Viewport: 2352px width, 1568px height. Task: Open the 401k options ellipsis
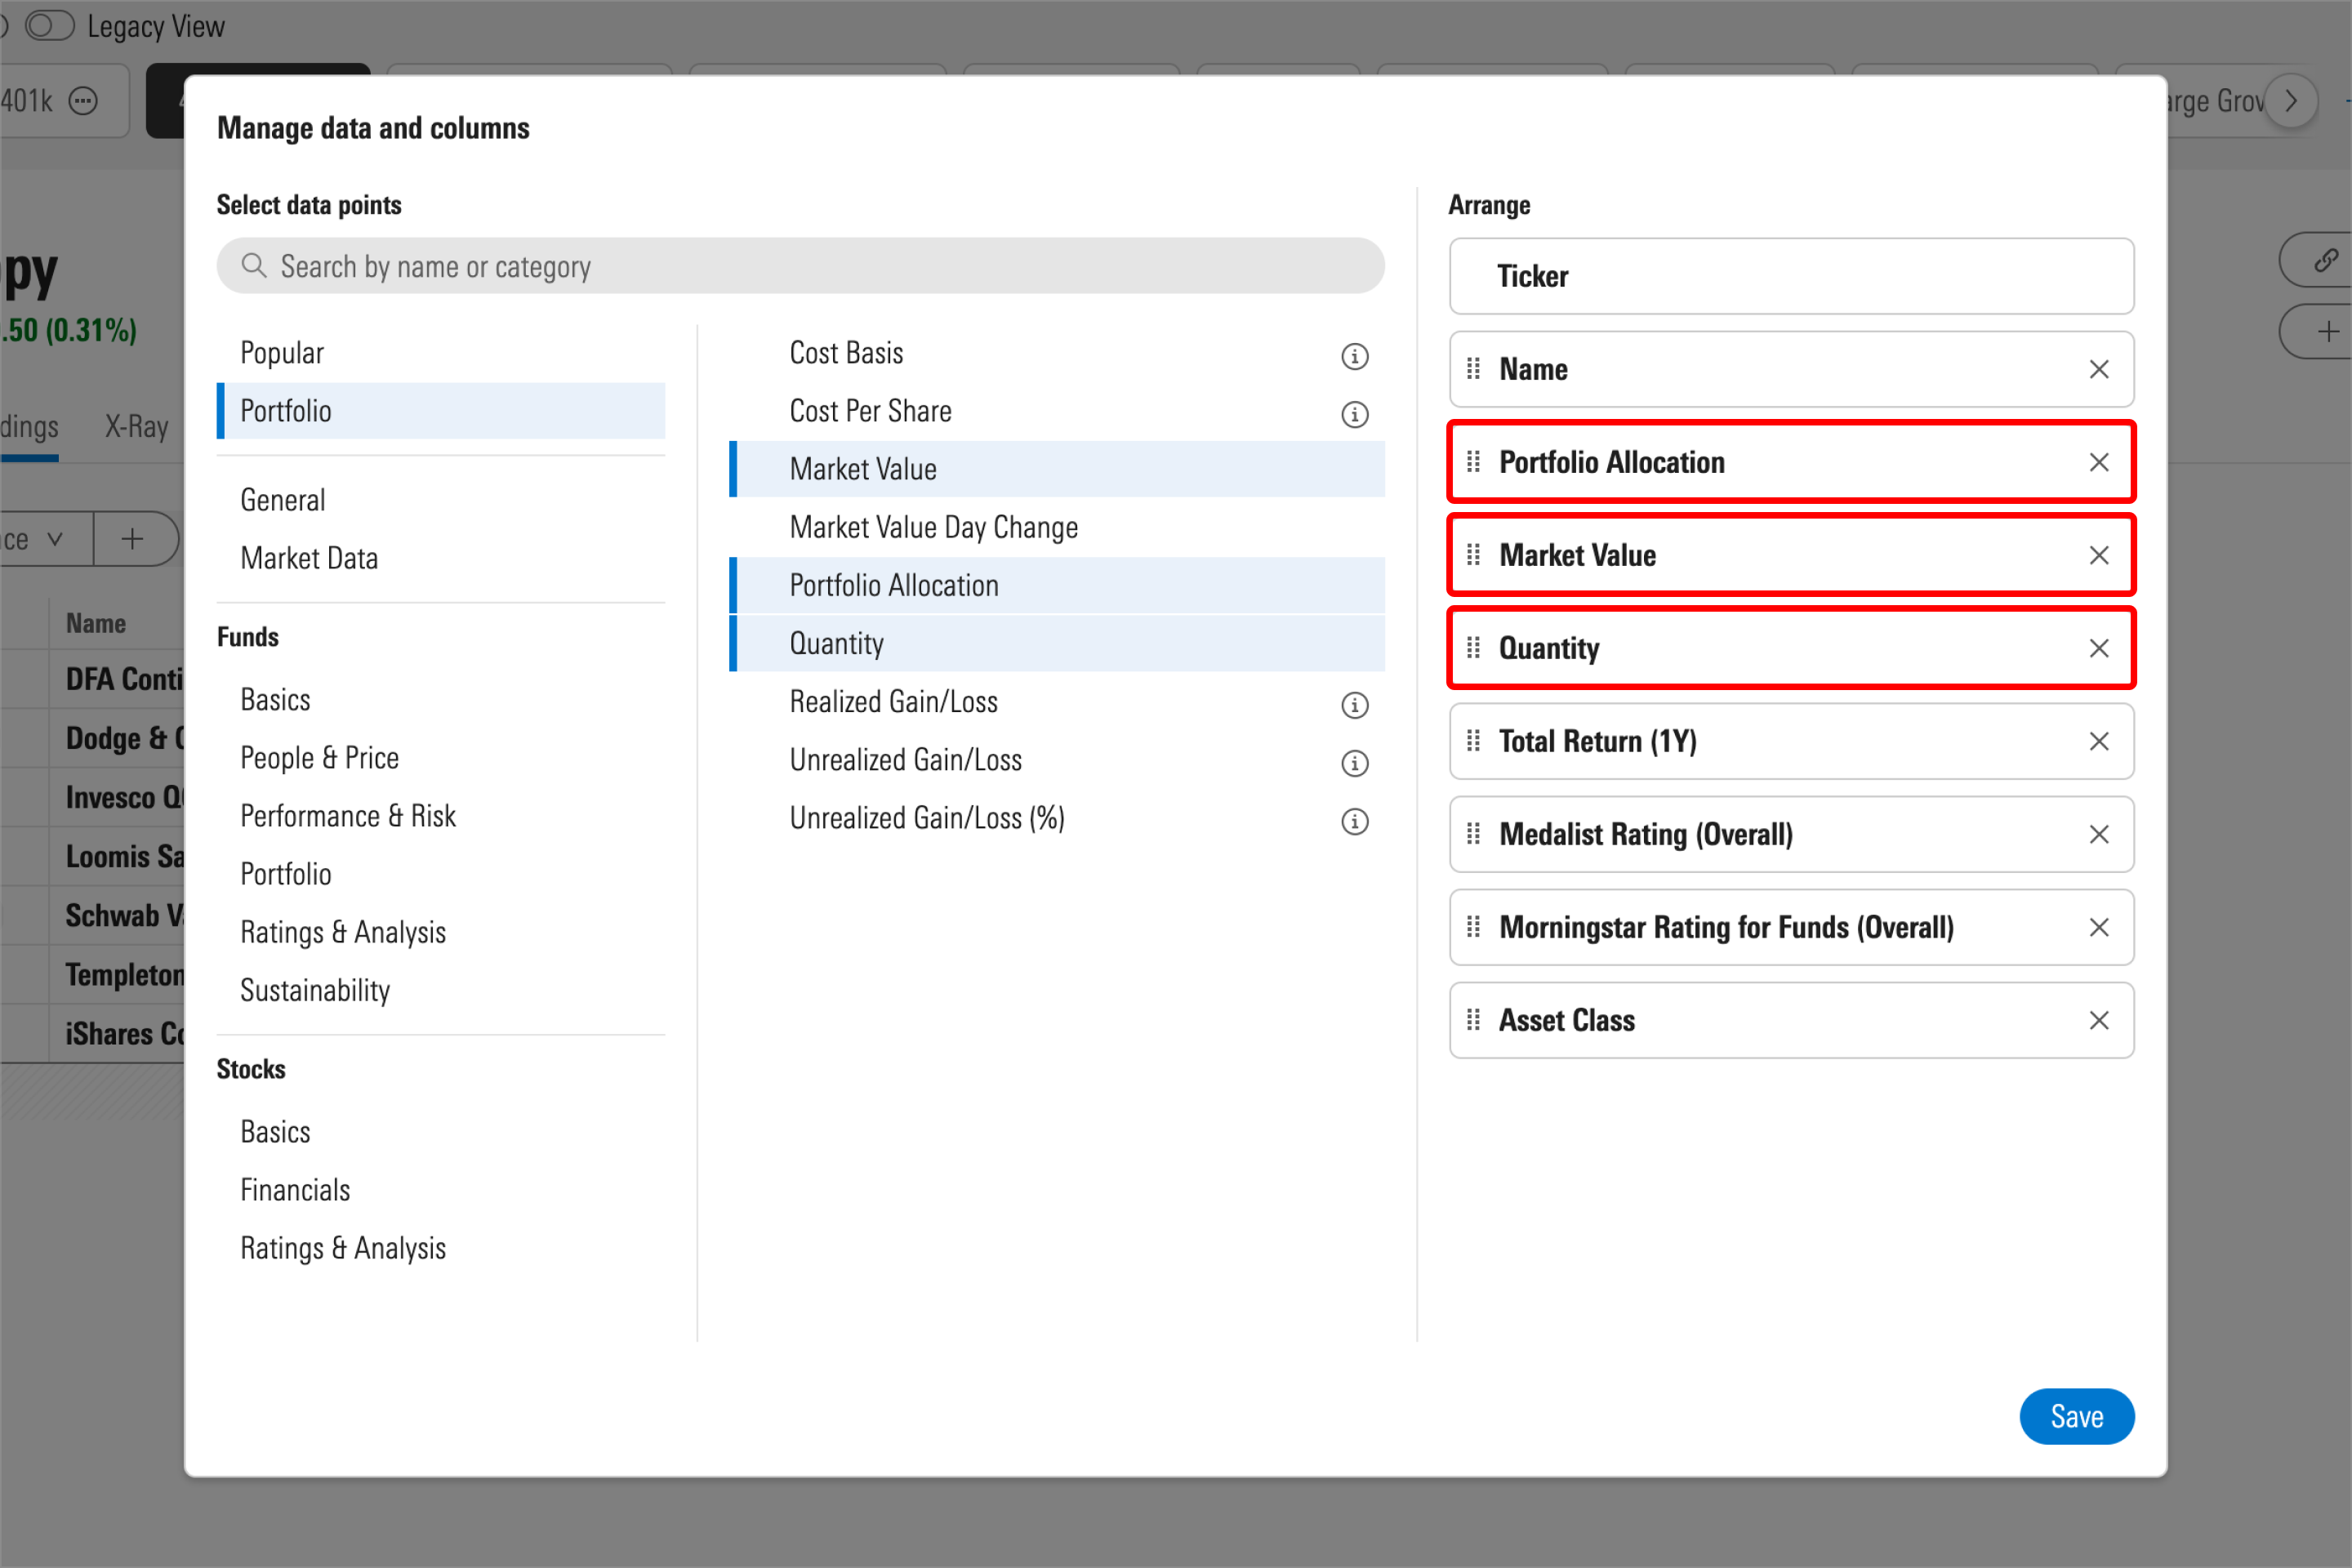83,101
